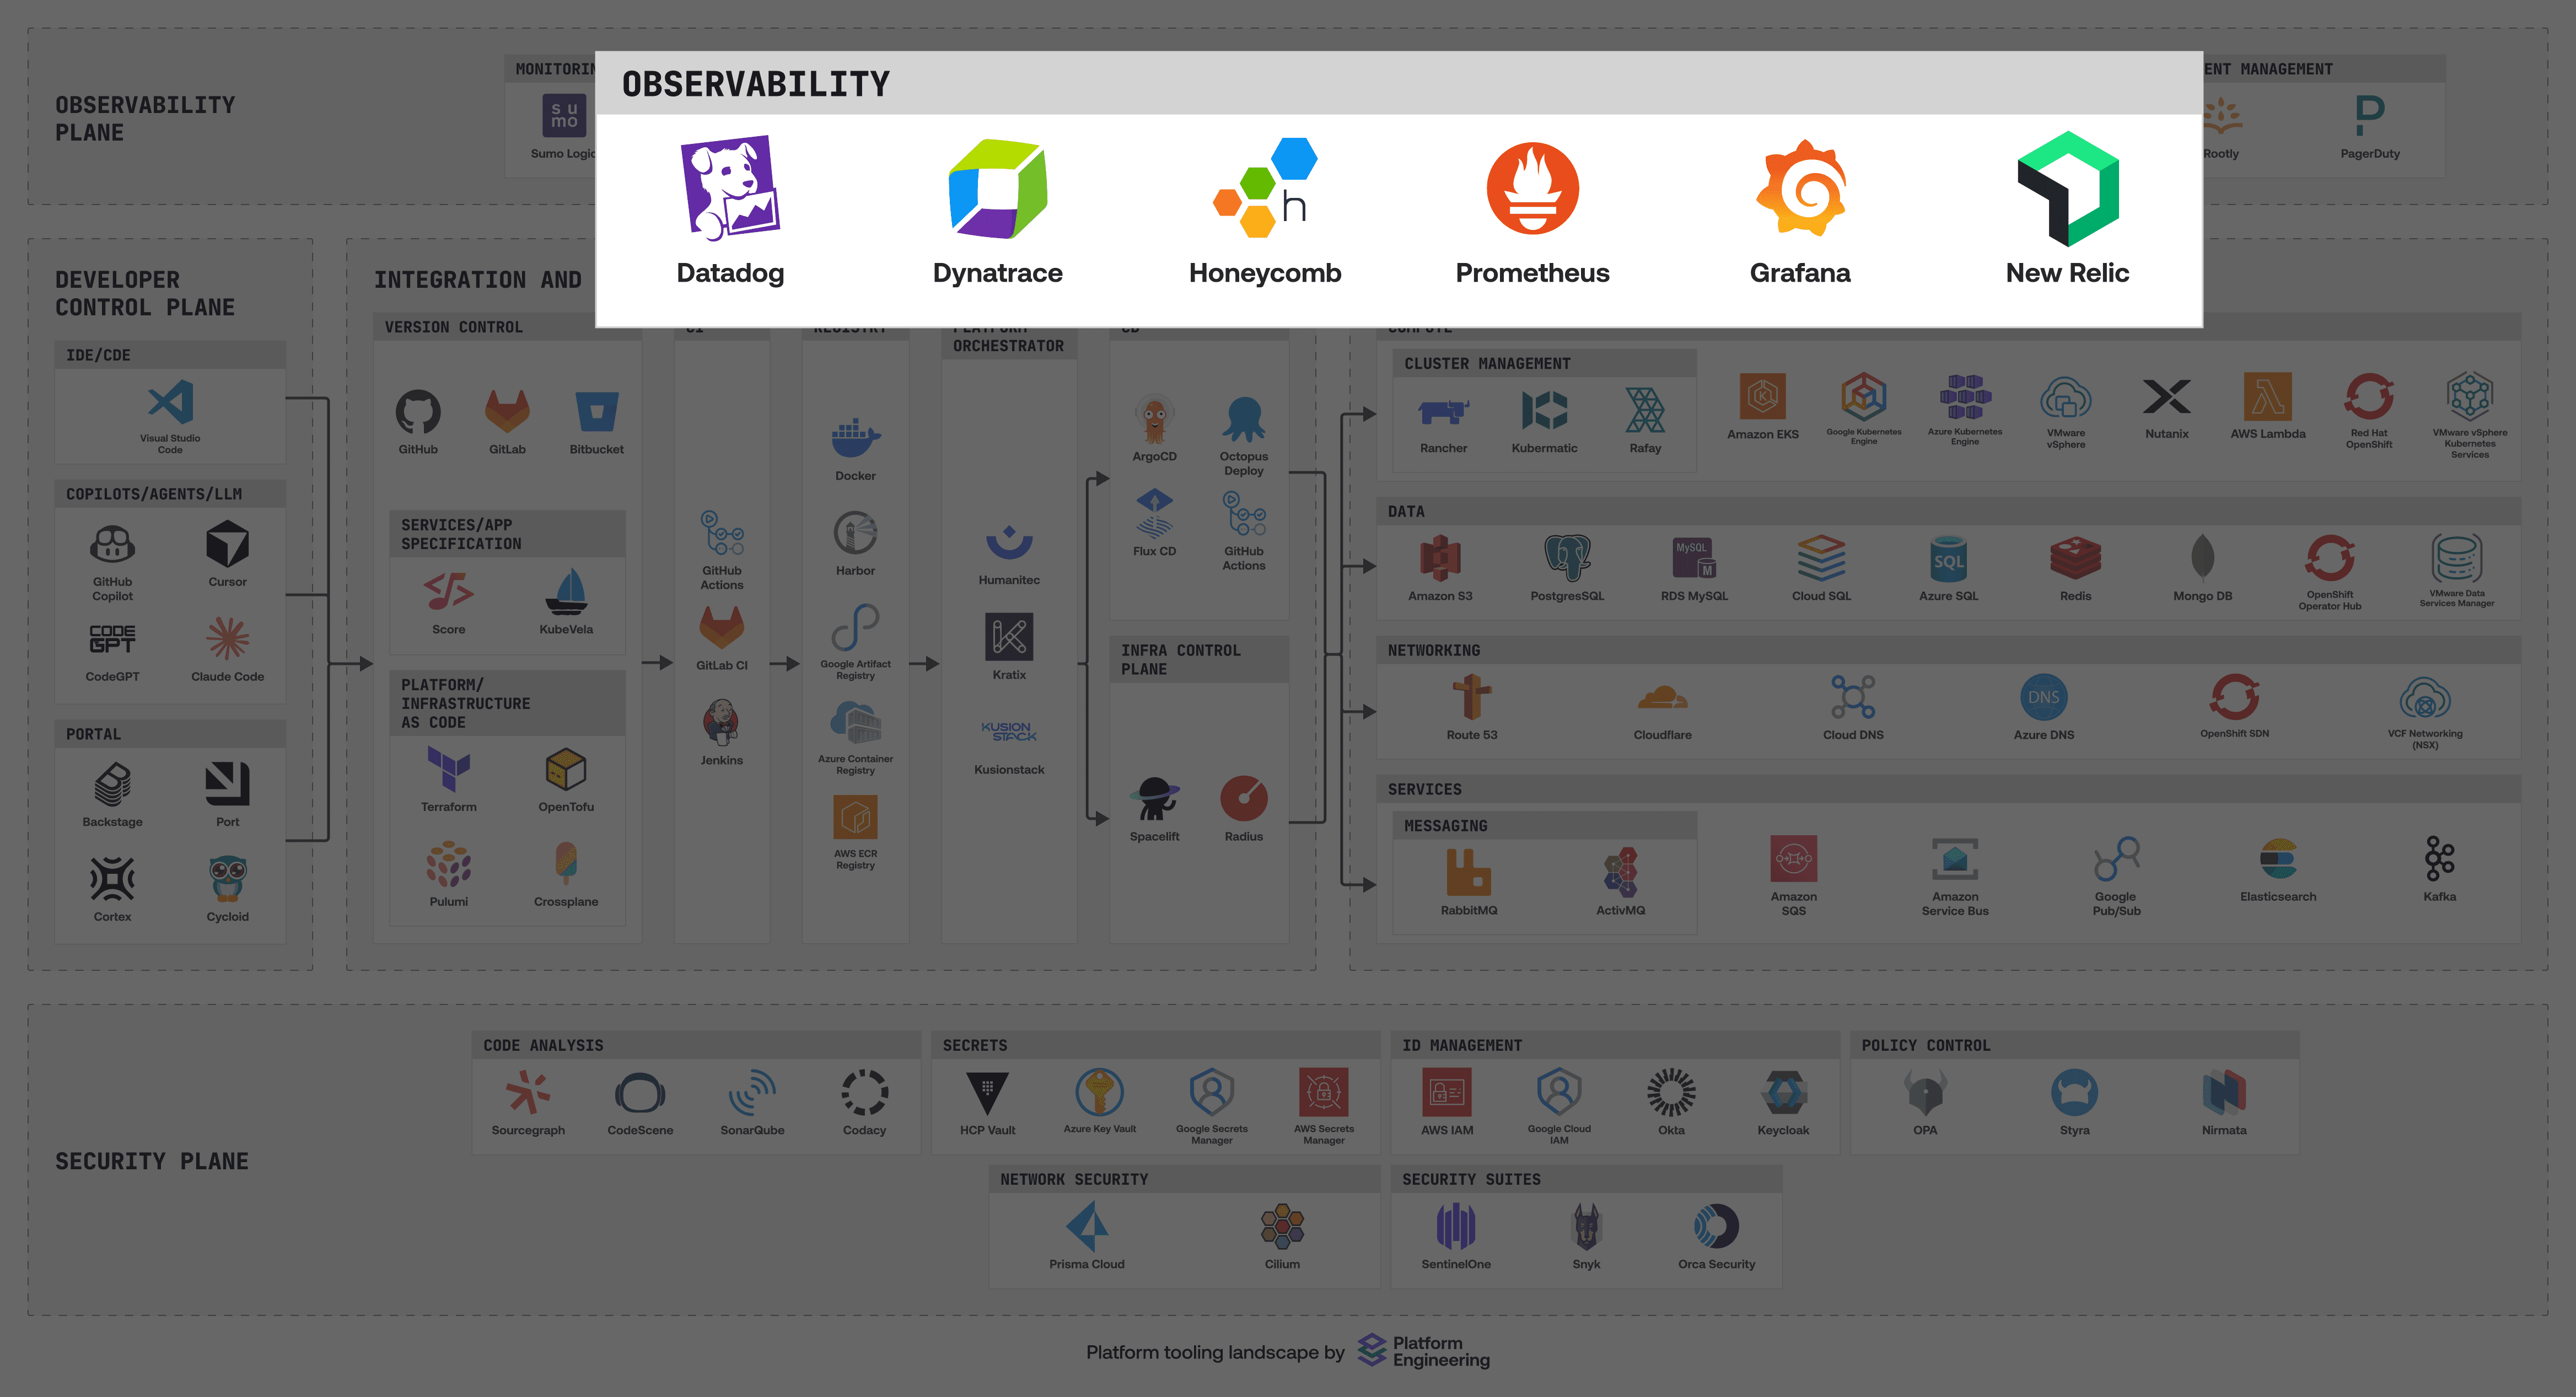Click the Cloudflare networking icon
The image size is (2576, 1397).
click(x=1662, y=697)
